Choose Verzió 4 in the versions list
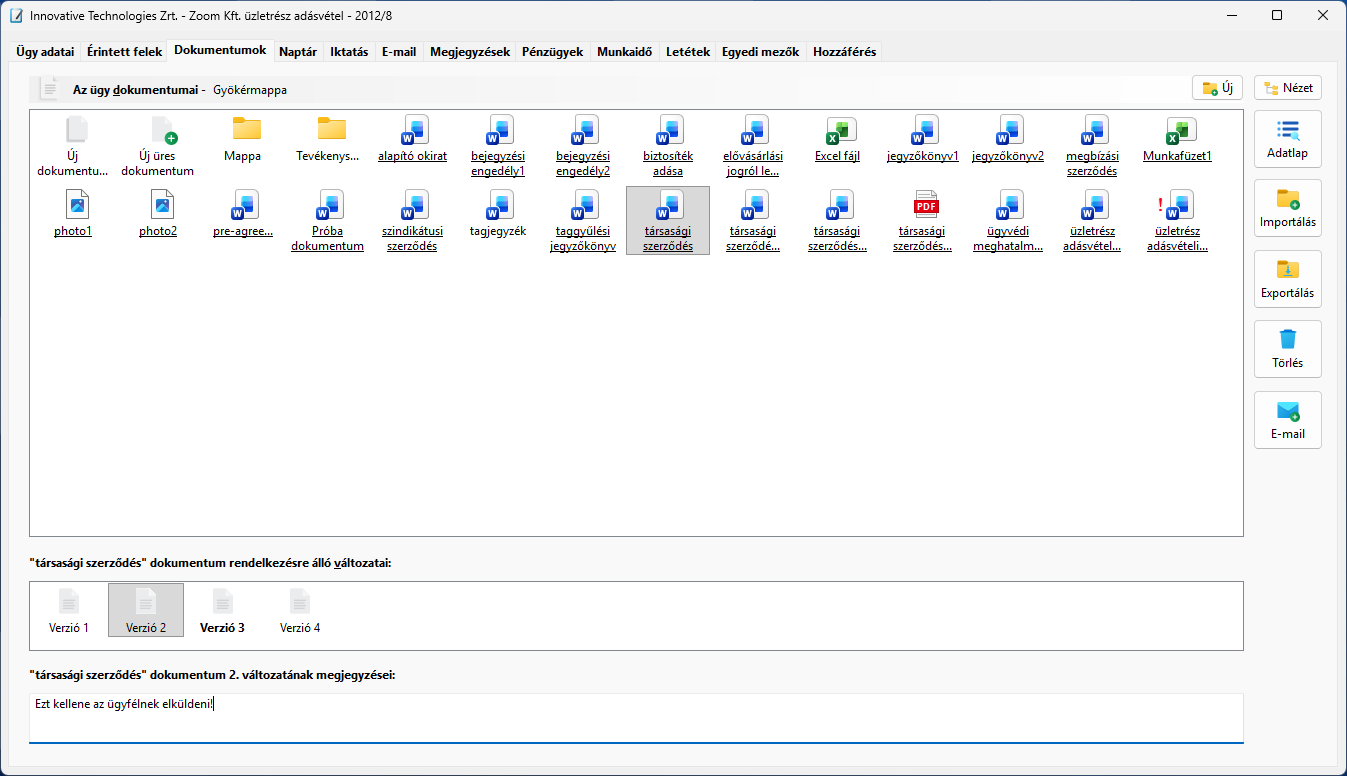This screenshot has height=776, width=1347. pyautogui.click(x=300, y=611)
